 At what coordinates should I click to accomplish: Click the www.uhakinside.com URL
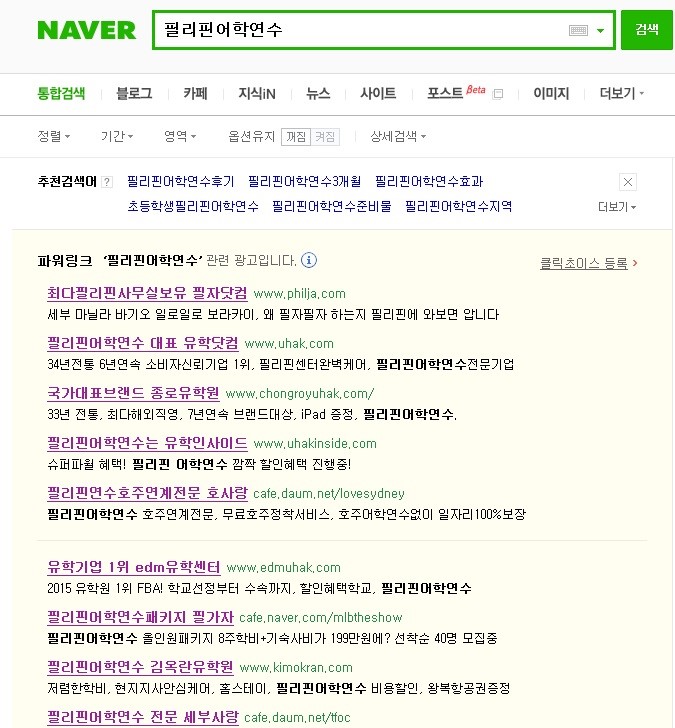[x=315, y=444]
